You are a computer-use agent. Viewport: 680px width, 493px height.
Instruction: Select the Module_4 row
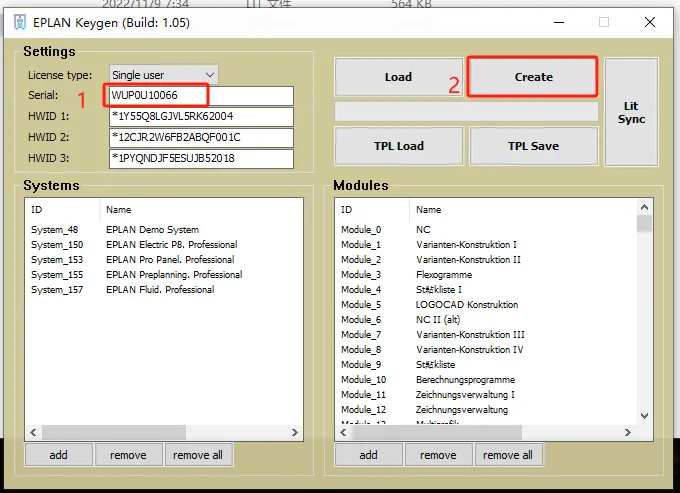[486, 290]
